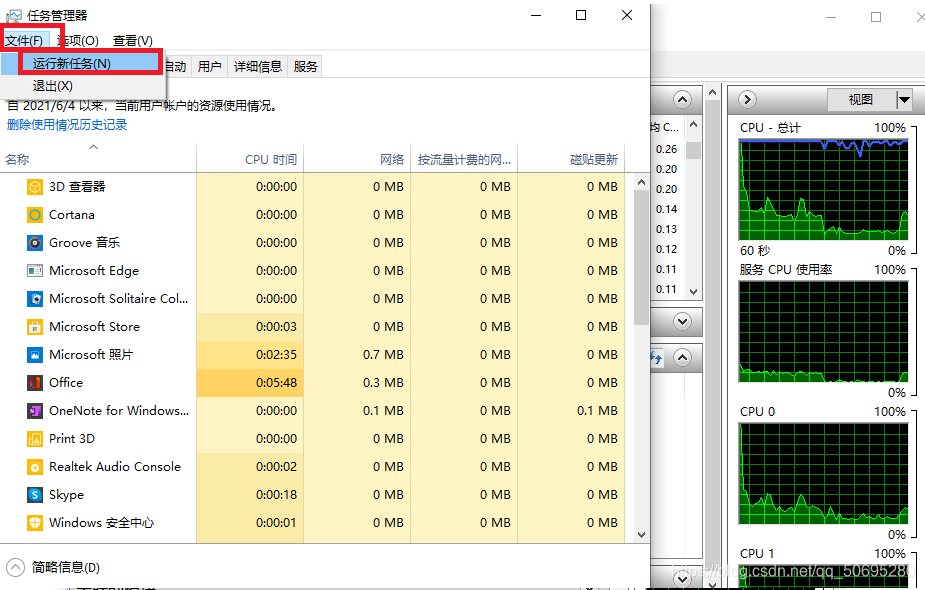Screen dimensions: 925x590
Task: Sort by the 网络 column header
Action: [x=357, y=159]
